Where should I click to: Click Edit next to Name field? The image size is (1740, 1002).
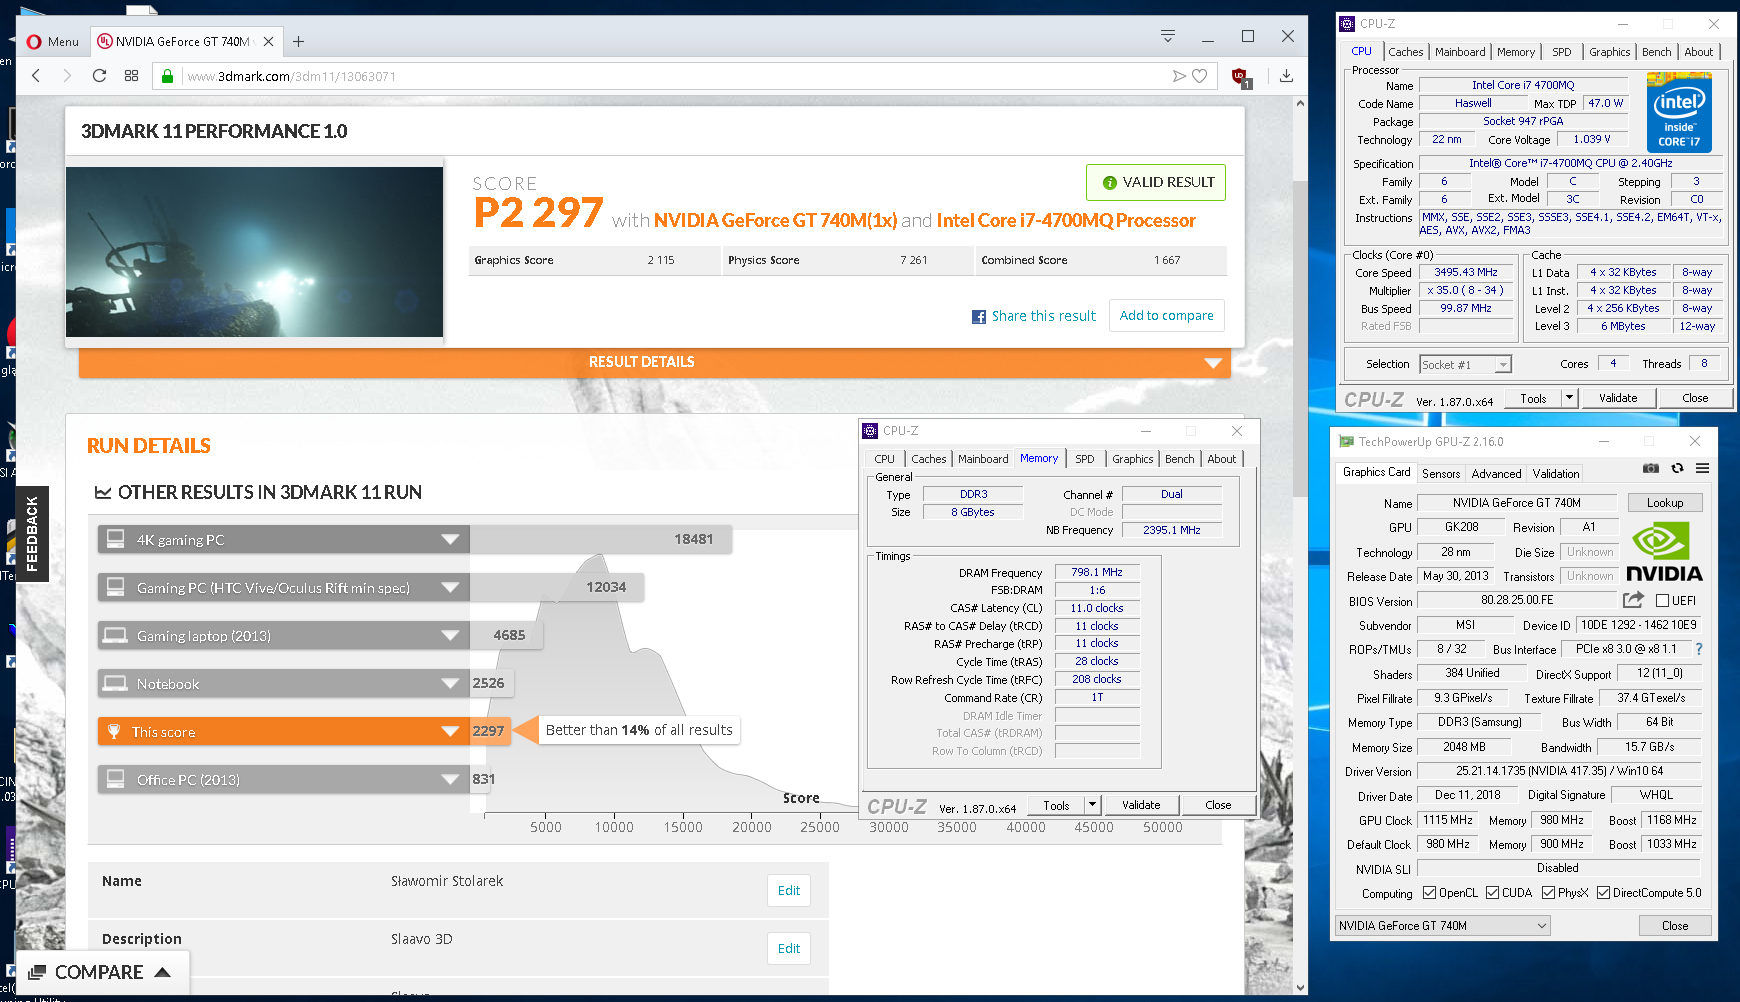tap(789, 890)
